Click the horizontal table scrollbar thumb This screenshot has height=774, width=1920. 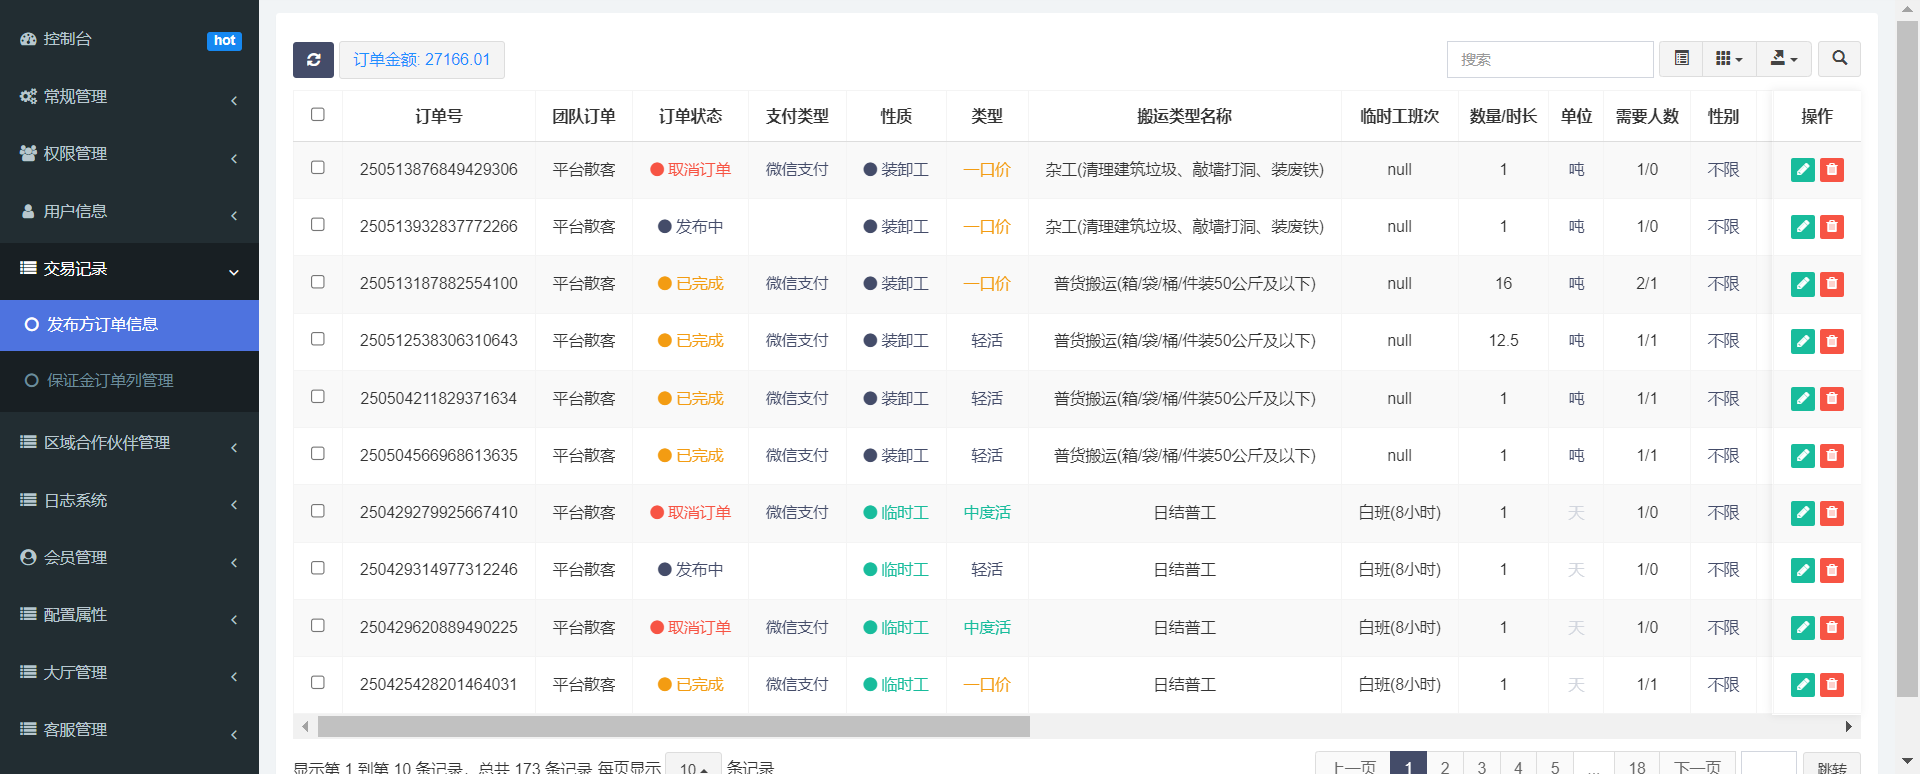[x=673, y=727]
